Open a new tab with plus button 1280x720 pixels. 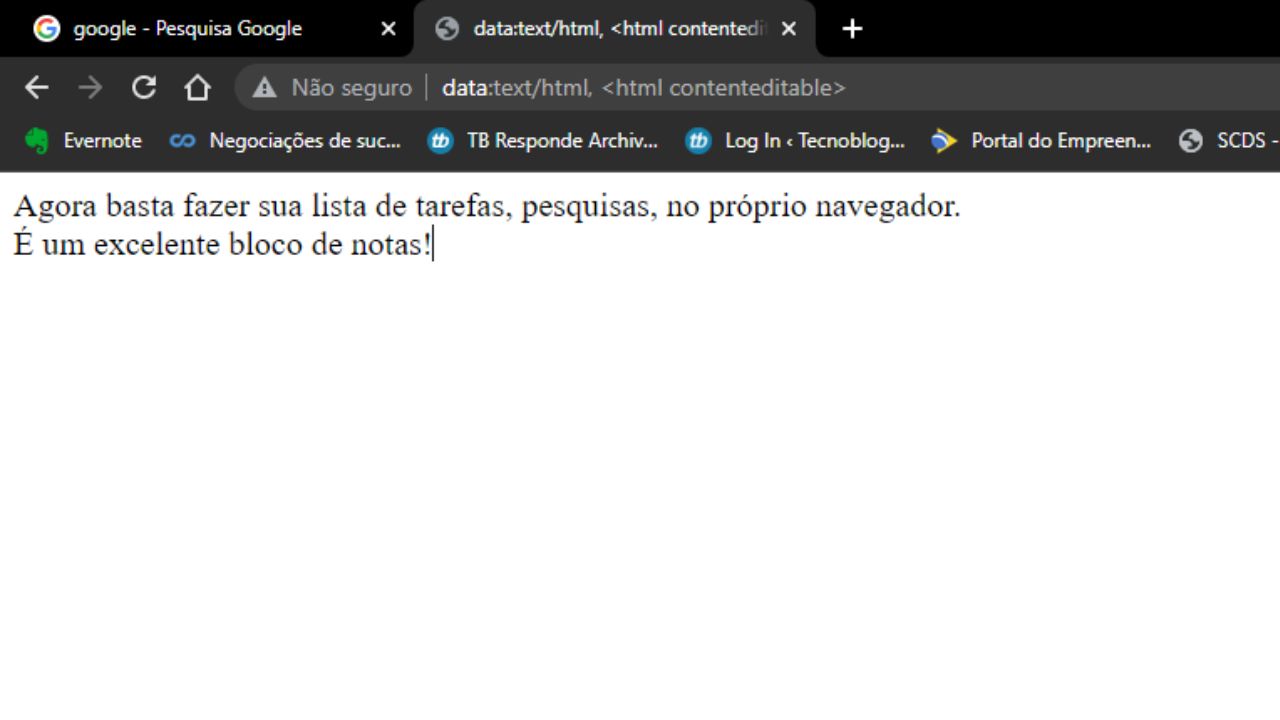[852, 29]
